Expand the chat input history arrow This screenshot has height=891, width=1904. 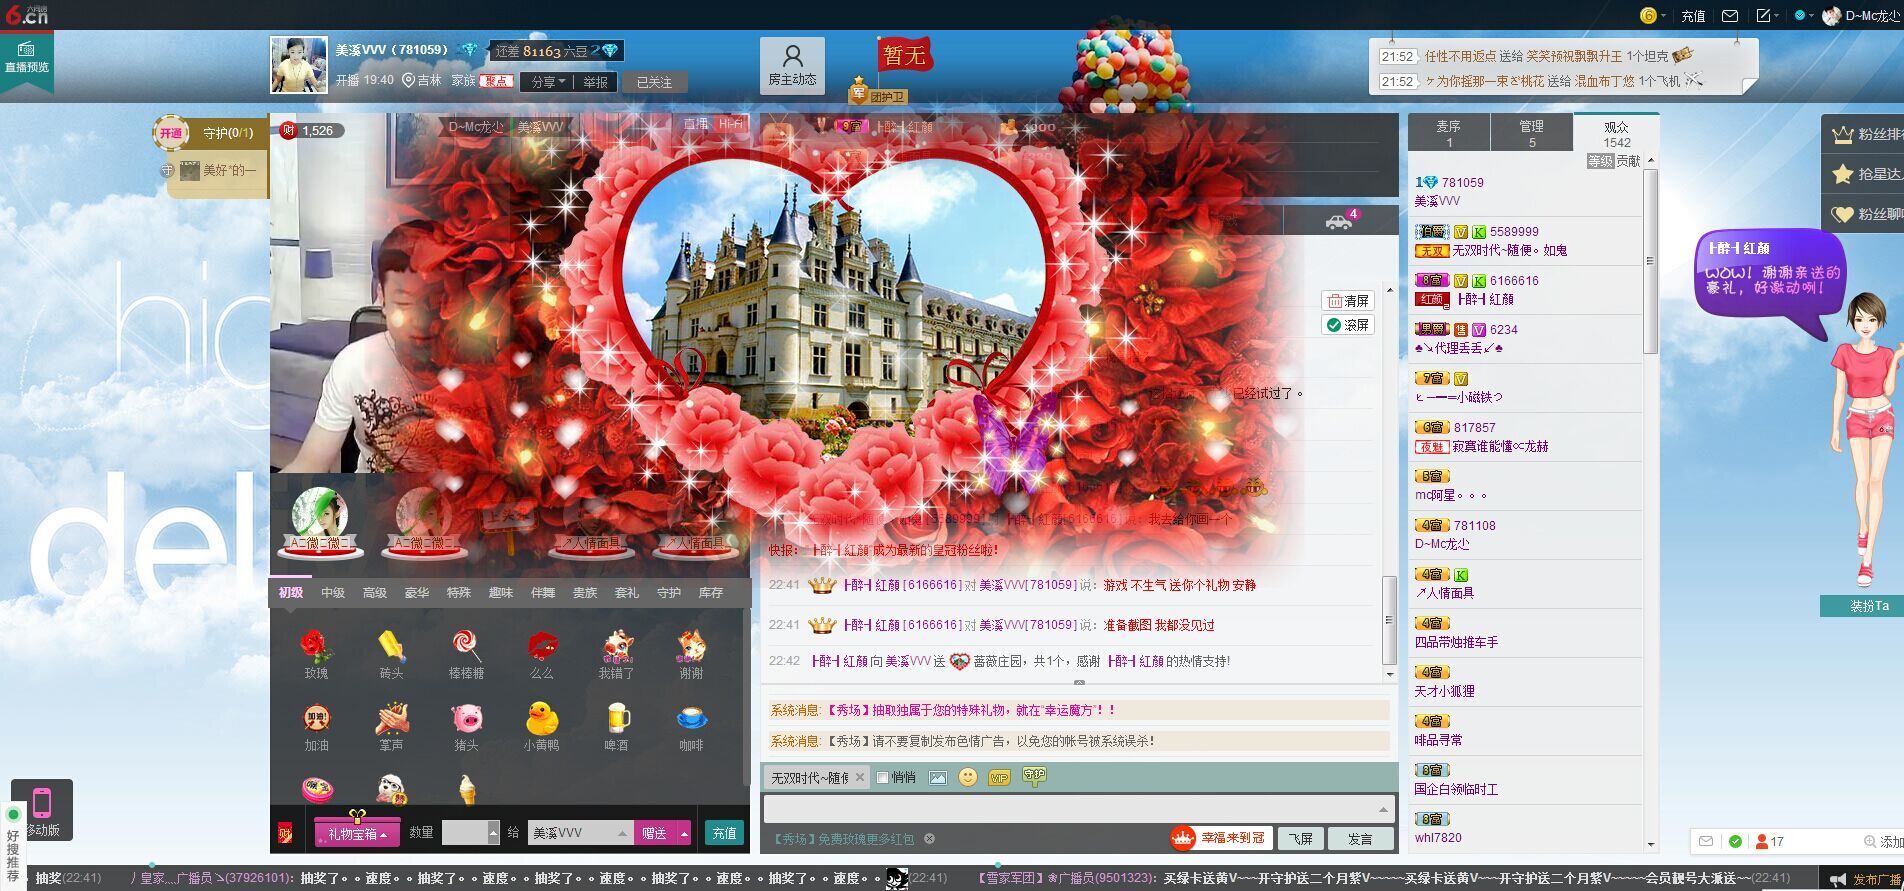(x=1384, y=809)
